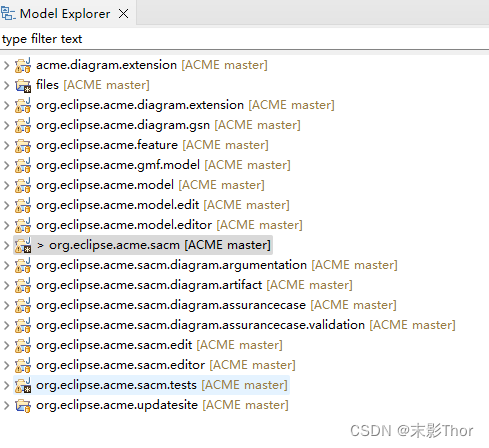The height and width of the screenshot is (448, 489).
Task: Expand org.eclipse.acme.model.edit tree node
Action: (6, 205)
